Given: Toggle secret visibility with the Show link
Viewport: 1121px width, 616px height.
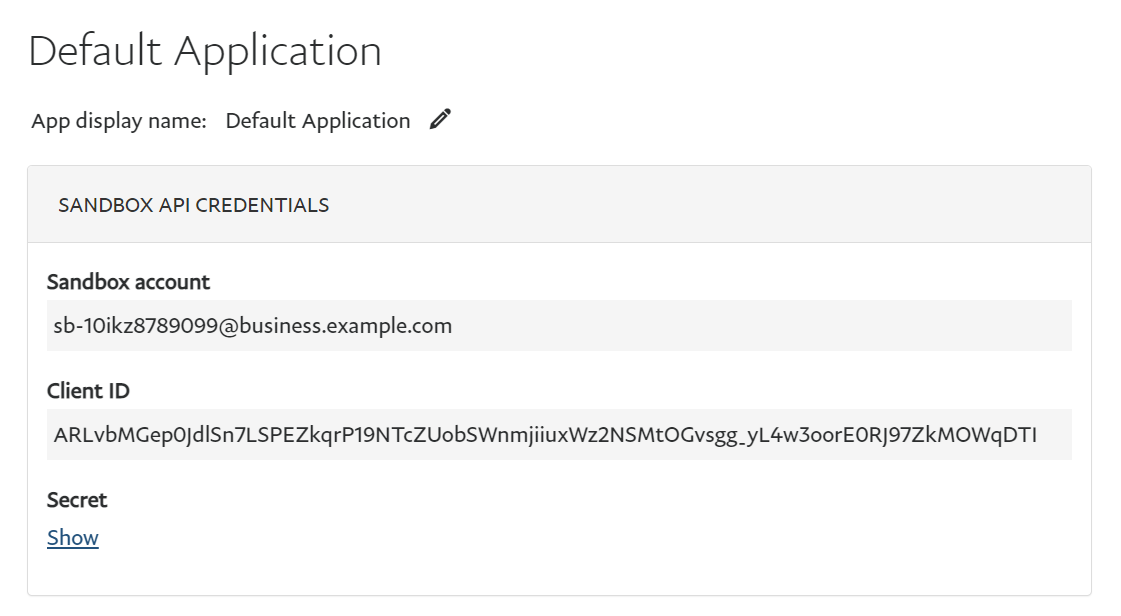Looking at the screenshot, I should tap(72, 537).
